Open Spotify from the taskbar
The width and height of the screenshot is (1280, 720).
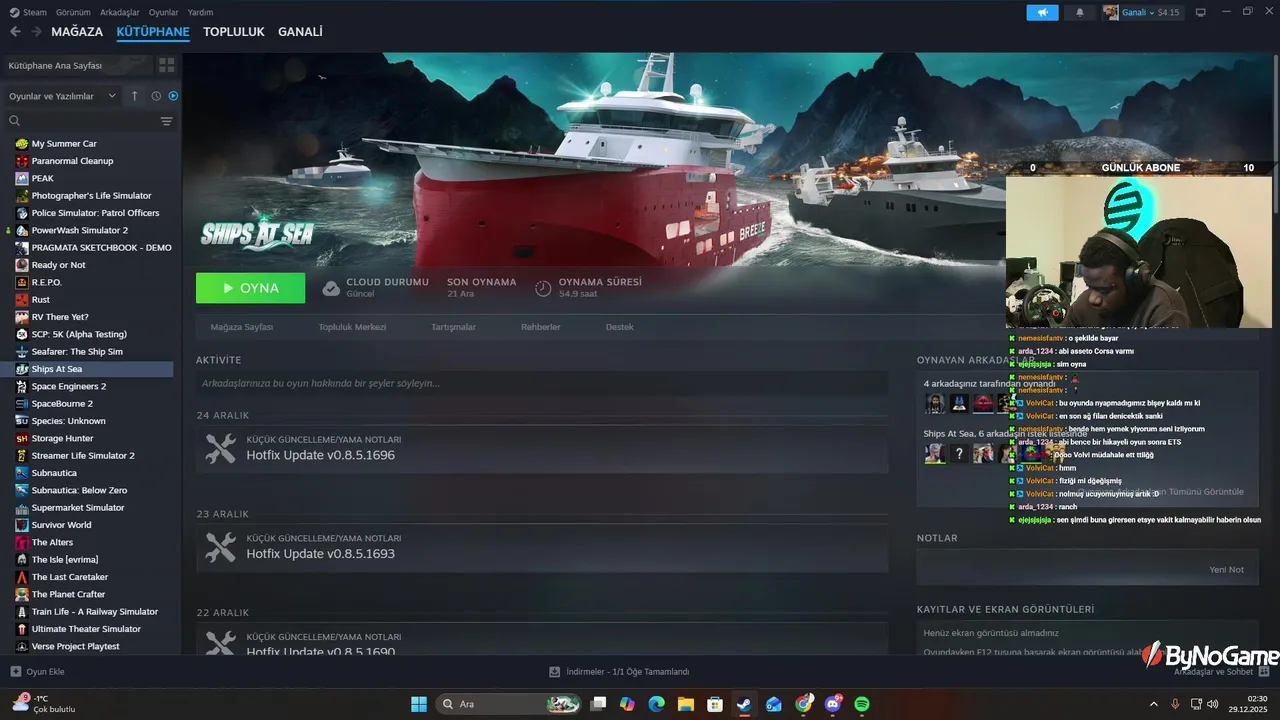(862, 704)
